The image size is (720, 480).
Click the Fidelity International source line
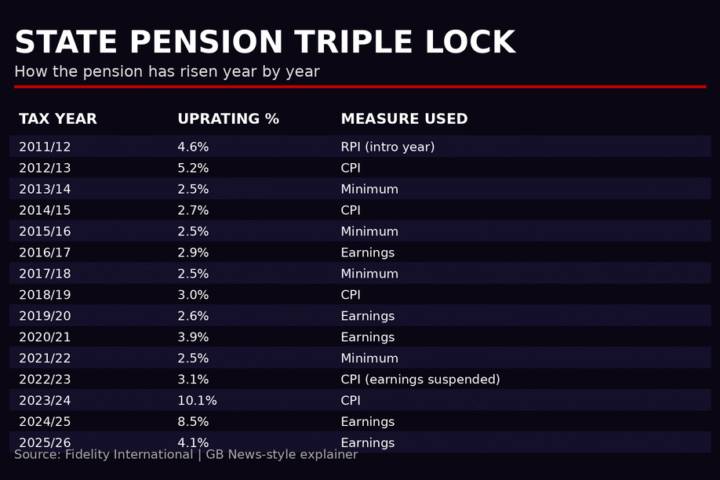pos(185,455)
